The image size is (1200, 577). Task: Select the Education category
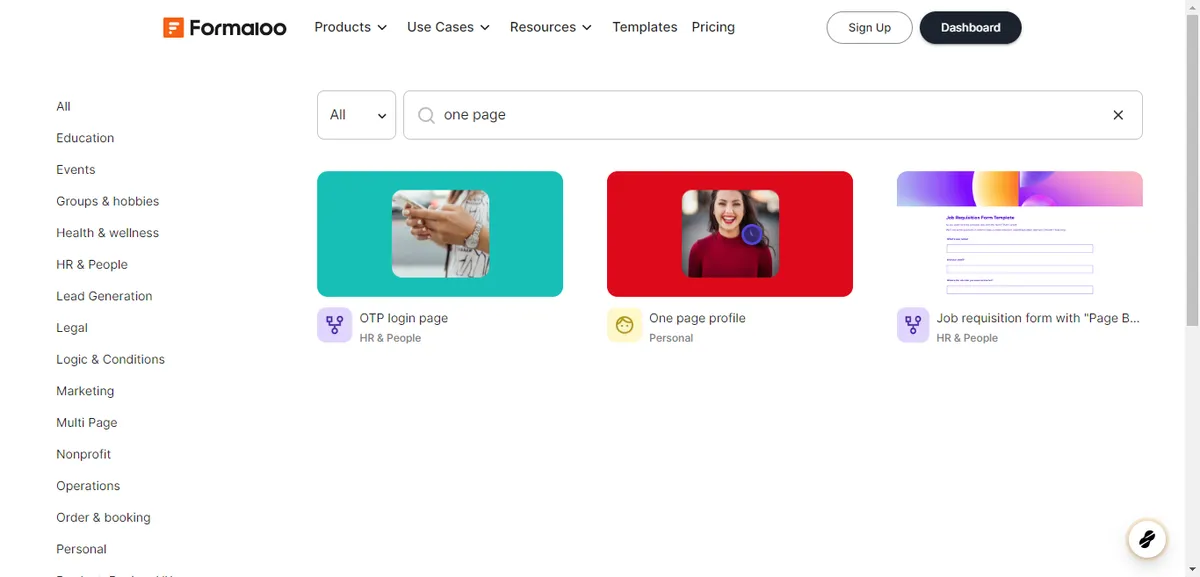pyautogui.click(x=85, y=137)
